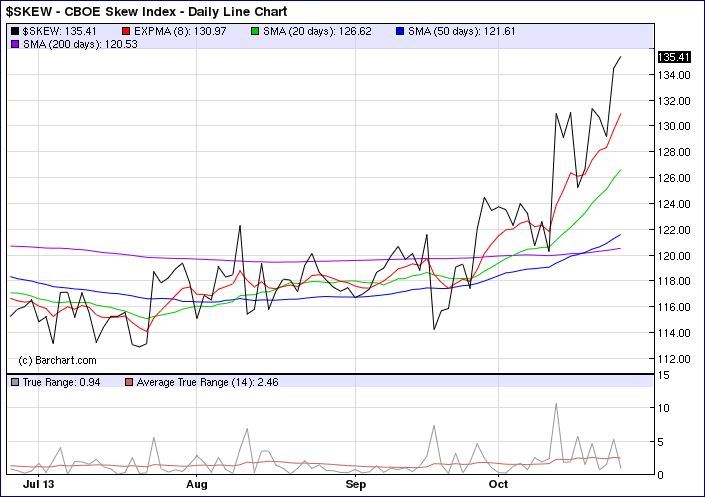Click the (c) Barchart.com credit text

pos(57,360)
